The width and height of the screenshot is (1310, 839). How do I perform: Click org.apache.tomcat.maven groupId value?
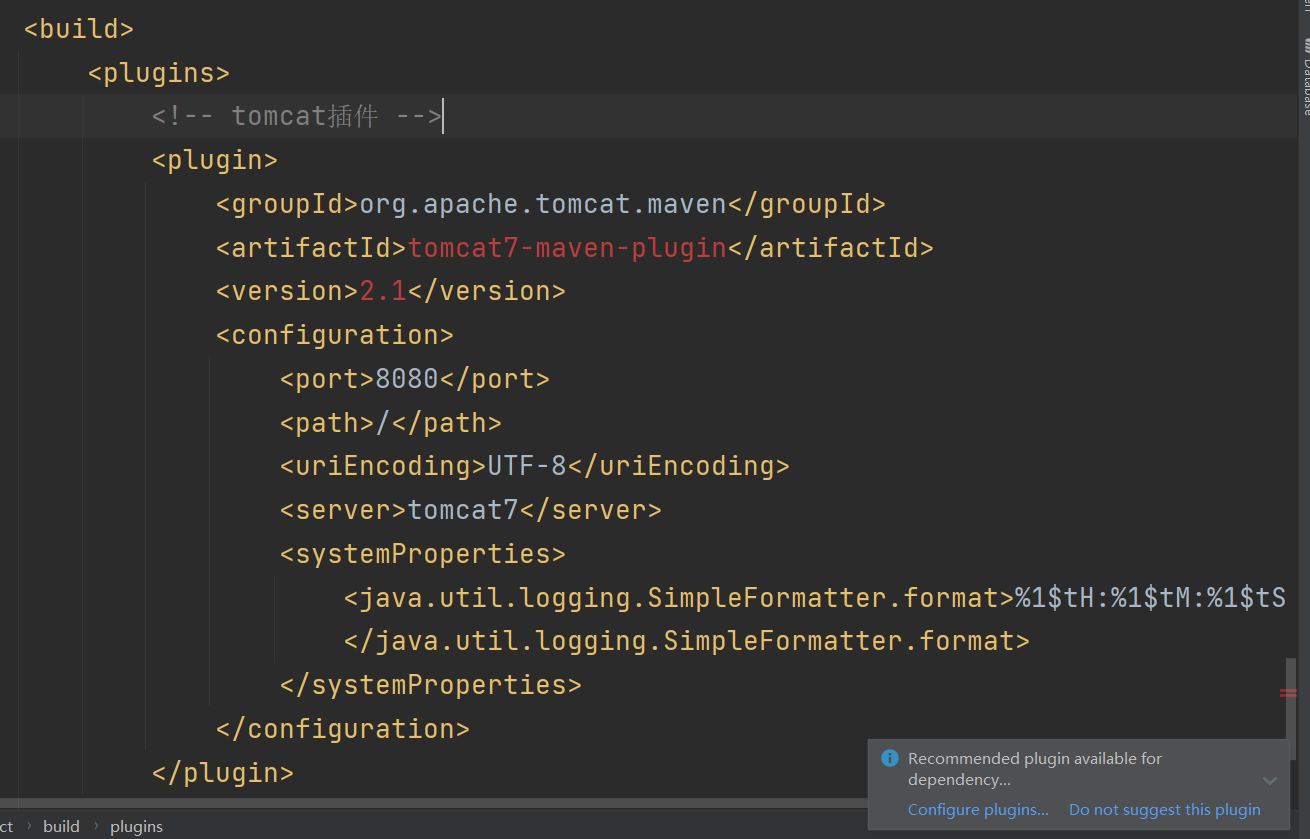[543, 204]
